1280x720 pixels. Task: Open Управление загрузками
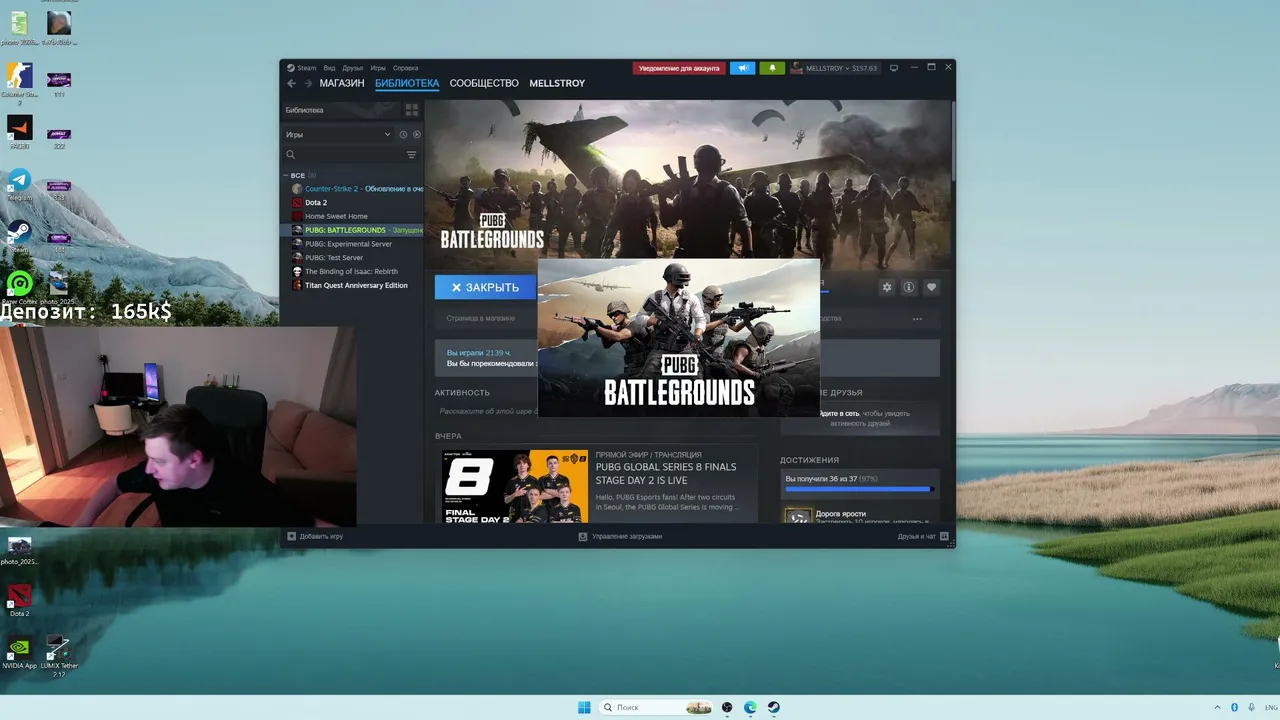coord(620,536)
